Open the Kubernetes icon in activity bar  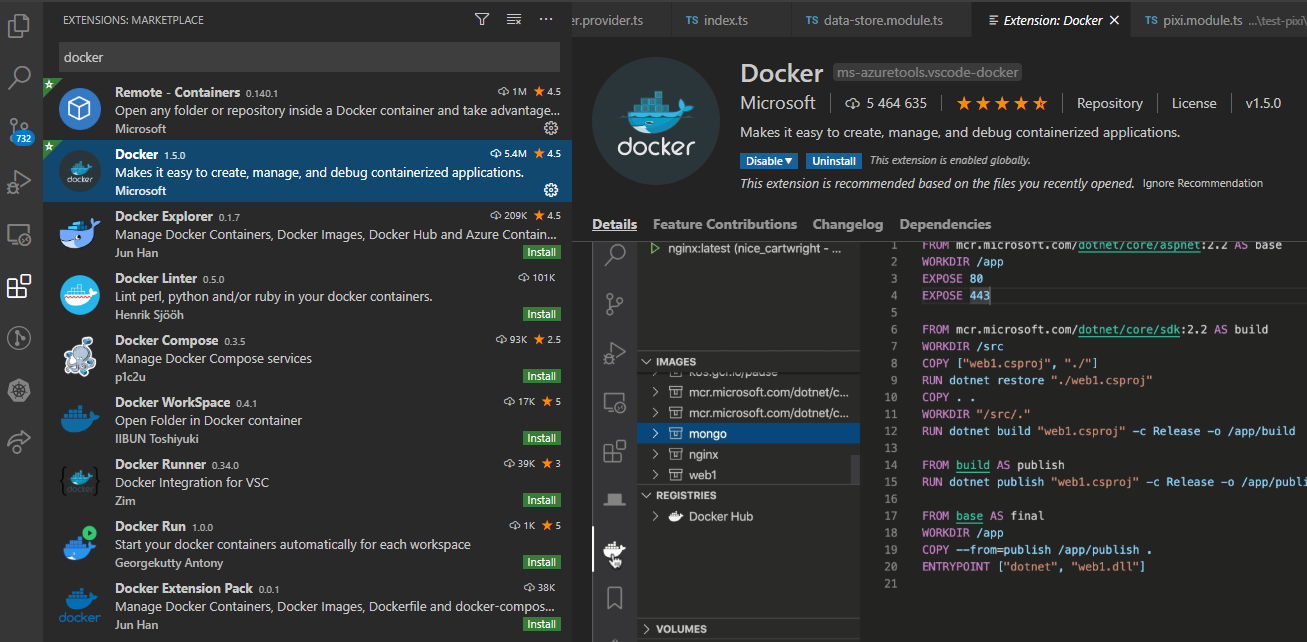pyautogui.click(x=19, y=390)
